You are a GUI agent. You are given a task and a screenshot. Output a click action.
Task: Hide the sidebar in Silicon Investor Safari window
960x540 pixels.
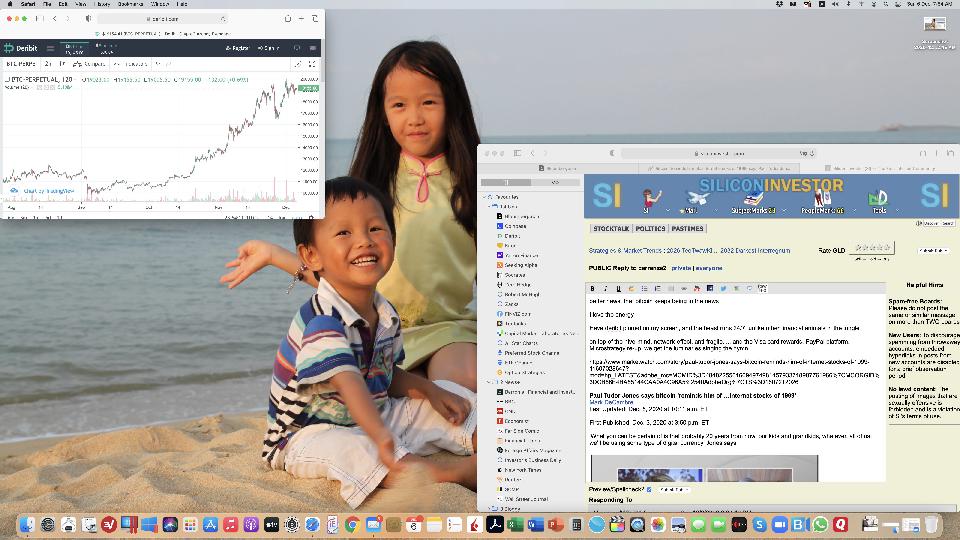pyautogui.click(x=517, y=153)
